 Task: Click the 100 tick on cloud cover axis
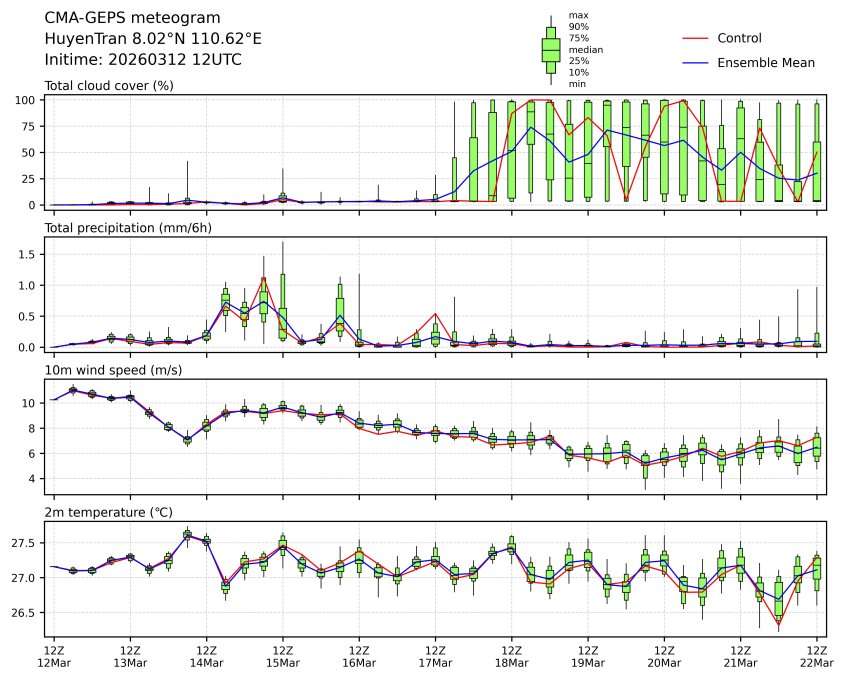tap(27, 100)
